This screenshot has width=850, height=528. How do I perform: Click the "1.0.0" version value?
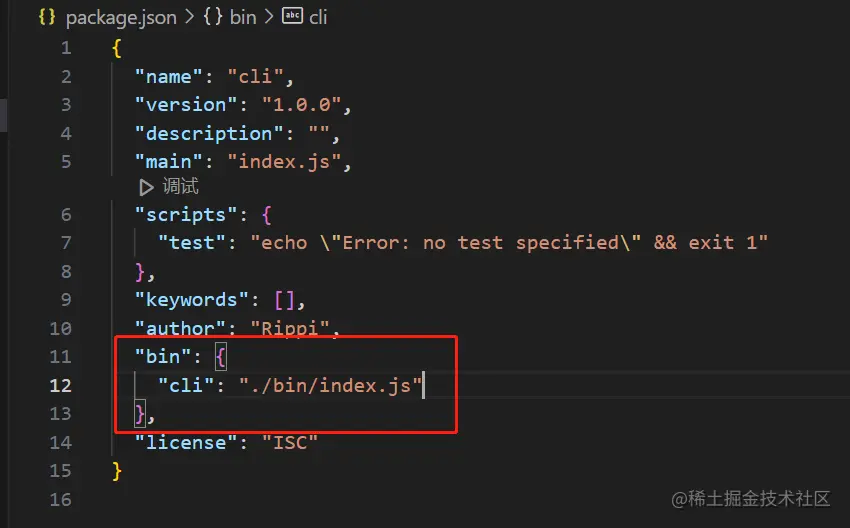(307, 105)
